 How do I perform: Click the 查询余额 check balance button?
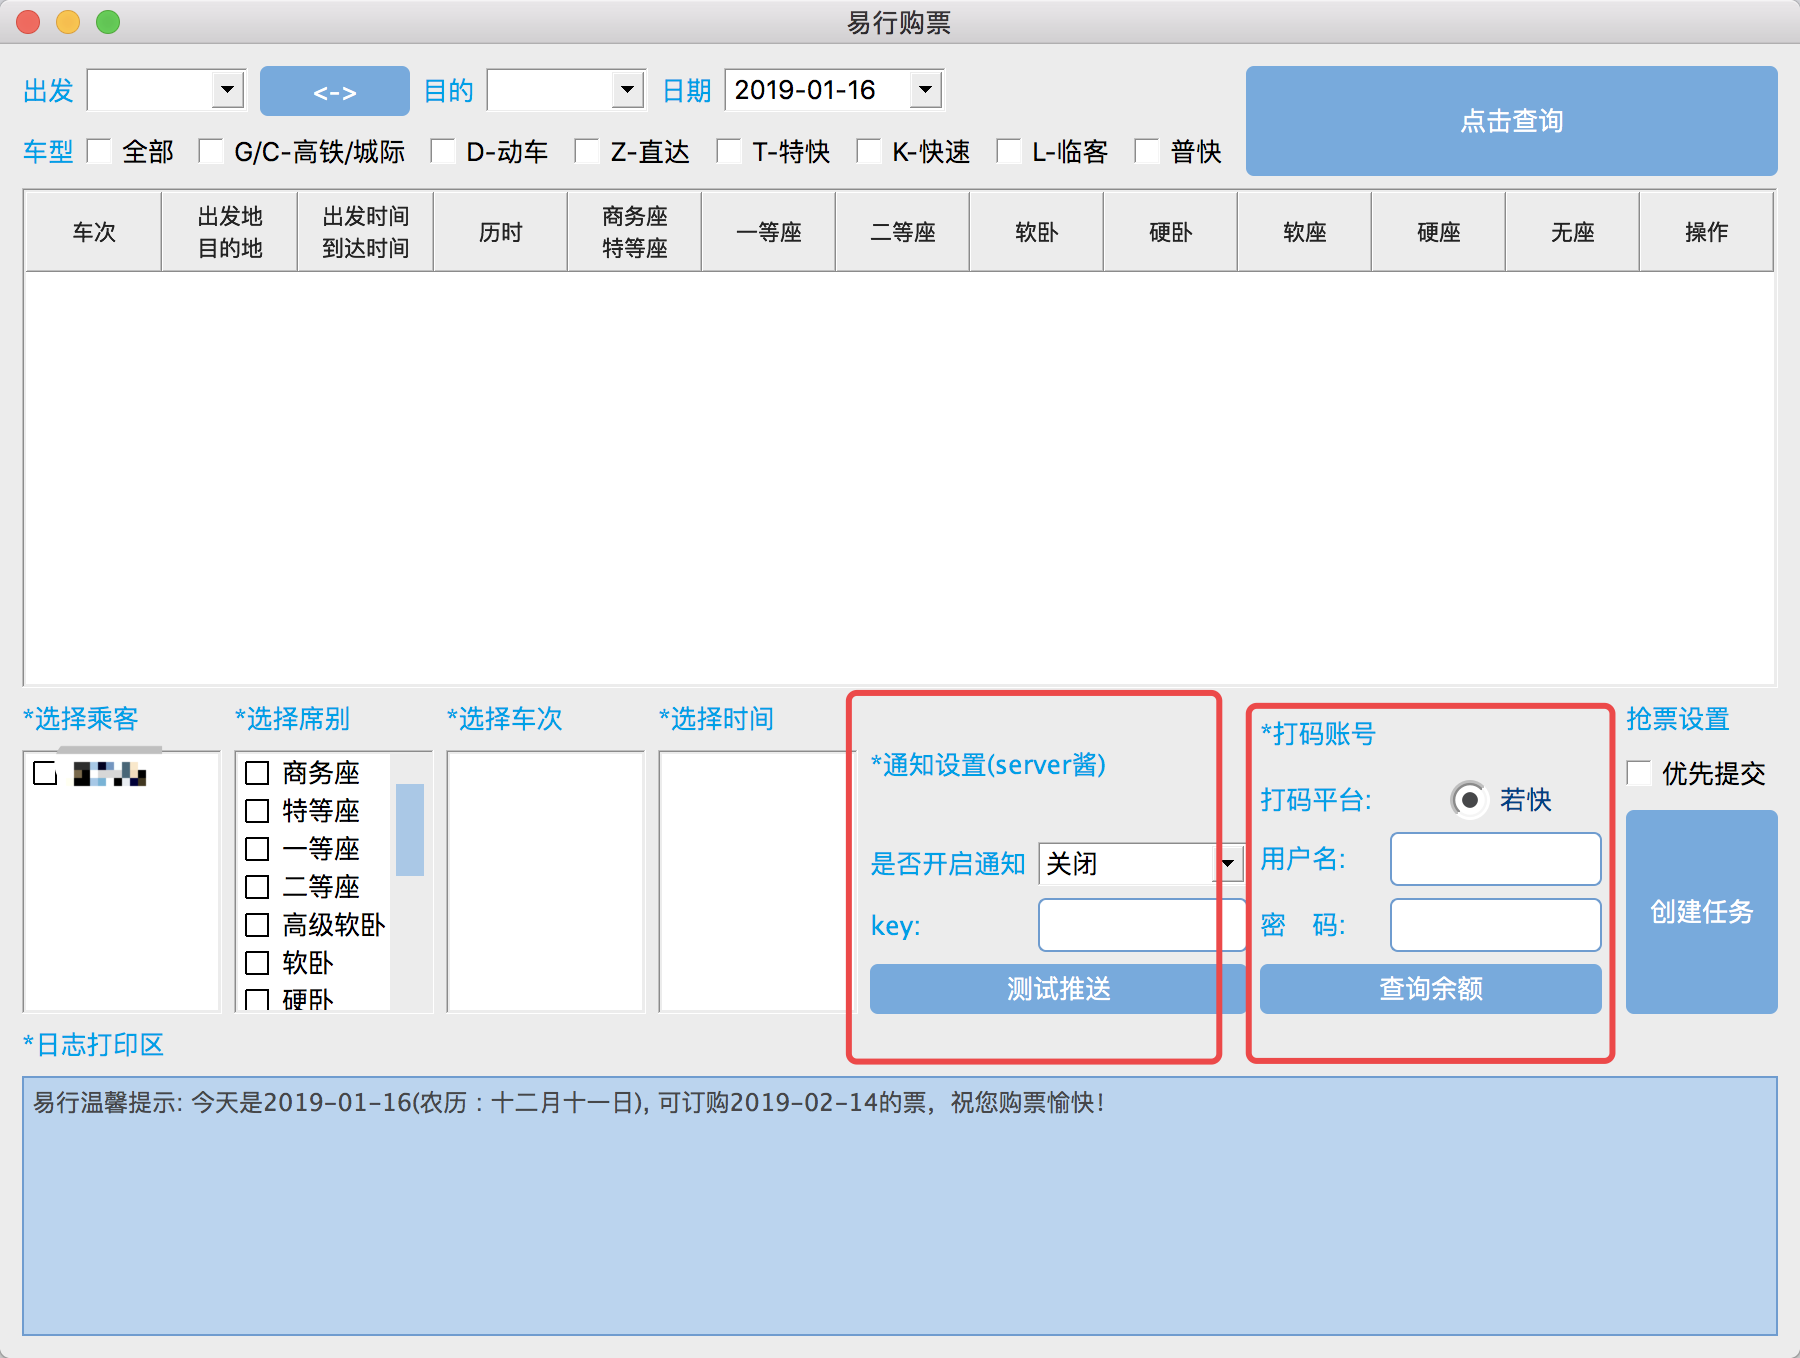coord(1431,989)
